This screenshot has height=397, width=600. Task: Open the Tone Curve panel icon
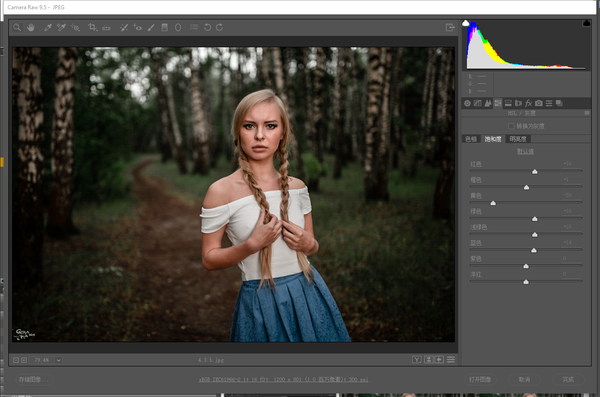[478, 103]
